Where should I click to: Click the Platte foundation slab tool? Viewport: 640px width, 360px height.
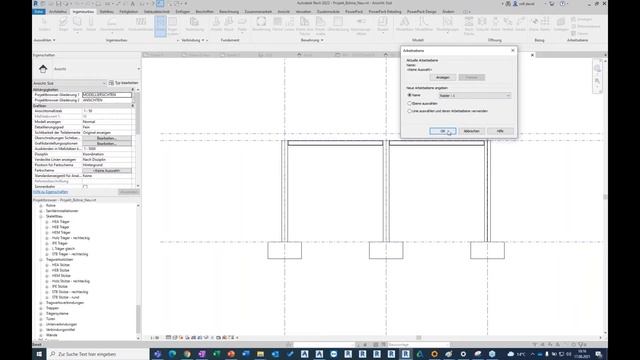(242, 24)
